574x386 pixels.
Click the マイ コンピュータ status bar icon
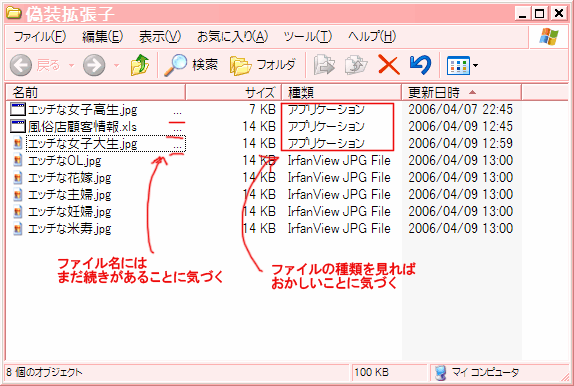click(x=441, y=373)
